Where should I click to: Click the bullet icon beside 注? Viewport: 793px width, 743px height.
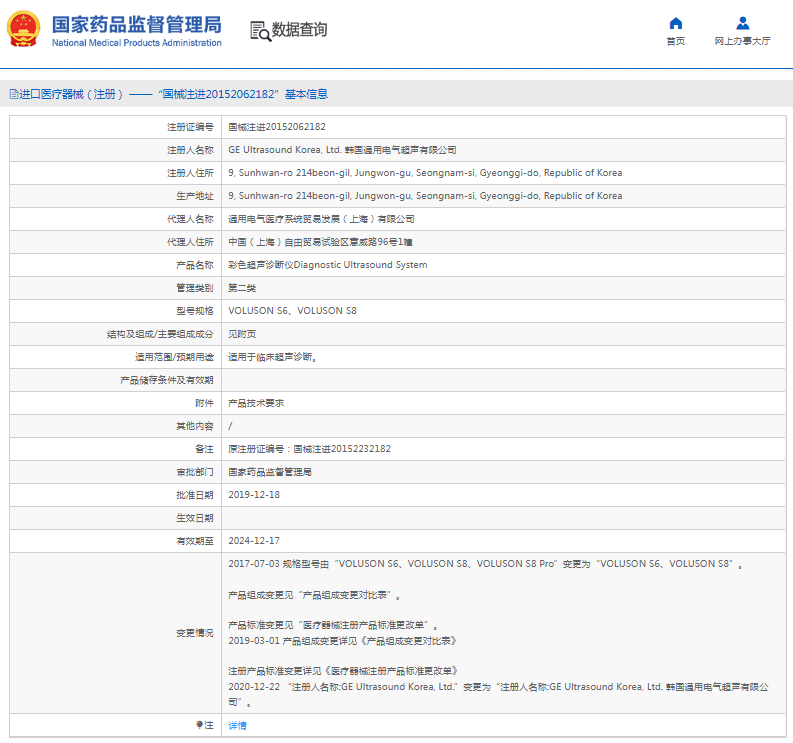199,725
